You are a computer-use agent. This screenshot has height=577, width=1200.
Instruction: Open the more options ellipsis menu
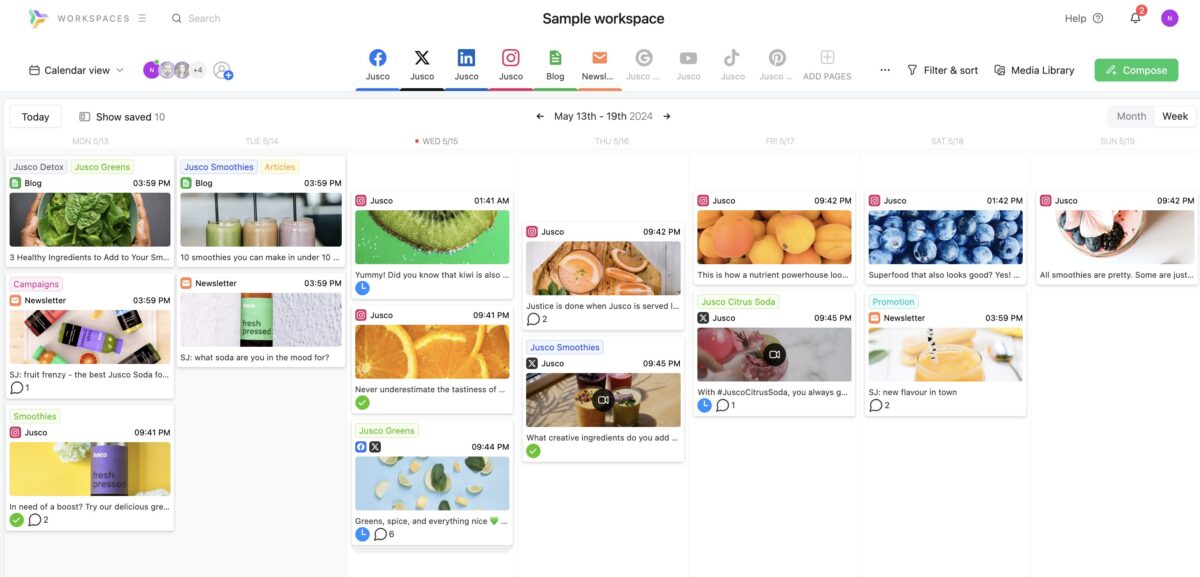point(884,69)
